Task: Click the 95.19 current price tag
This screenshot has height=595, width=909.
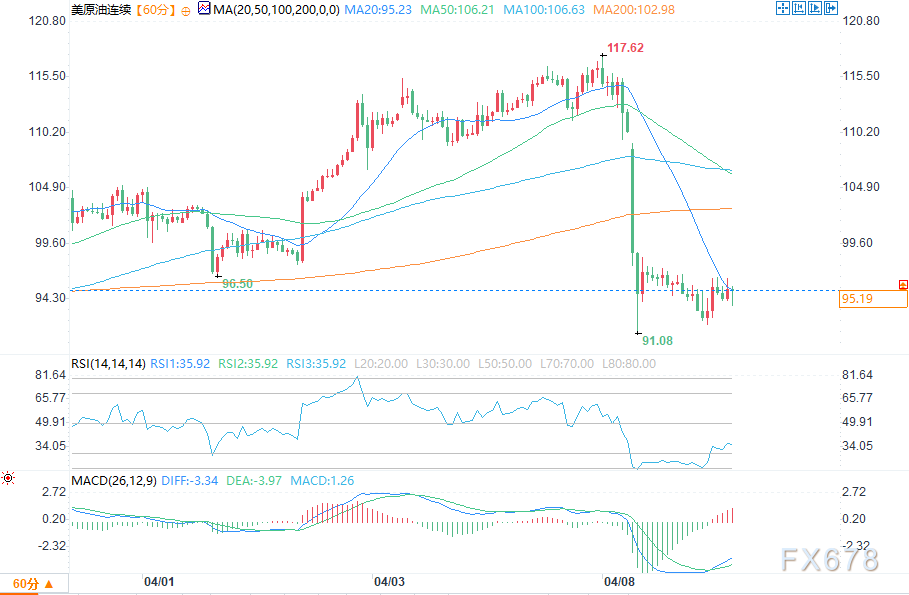Action: click(858, 298)
